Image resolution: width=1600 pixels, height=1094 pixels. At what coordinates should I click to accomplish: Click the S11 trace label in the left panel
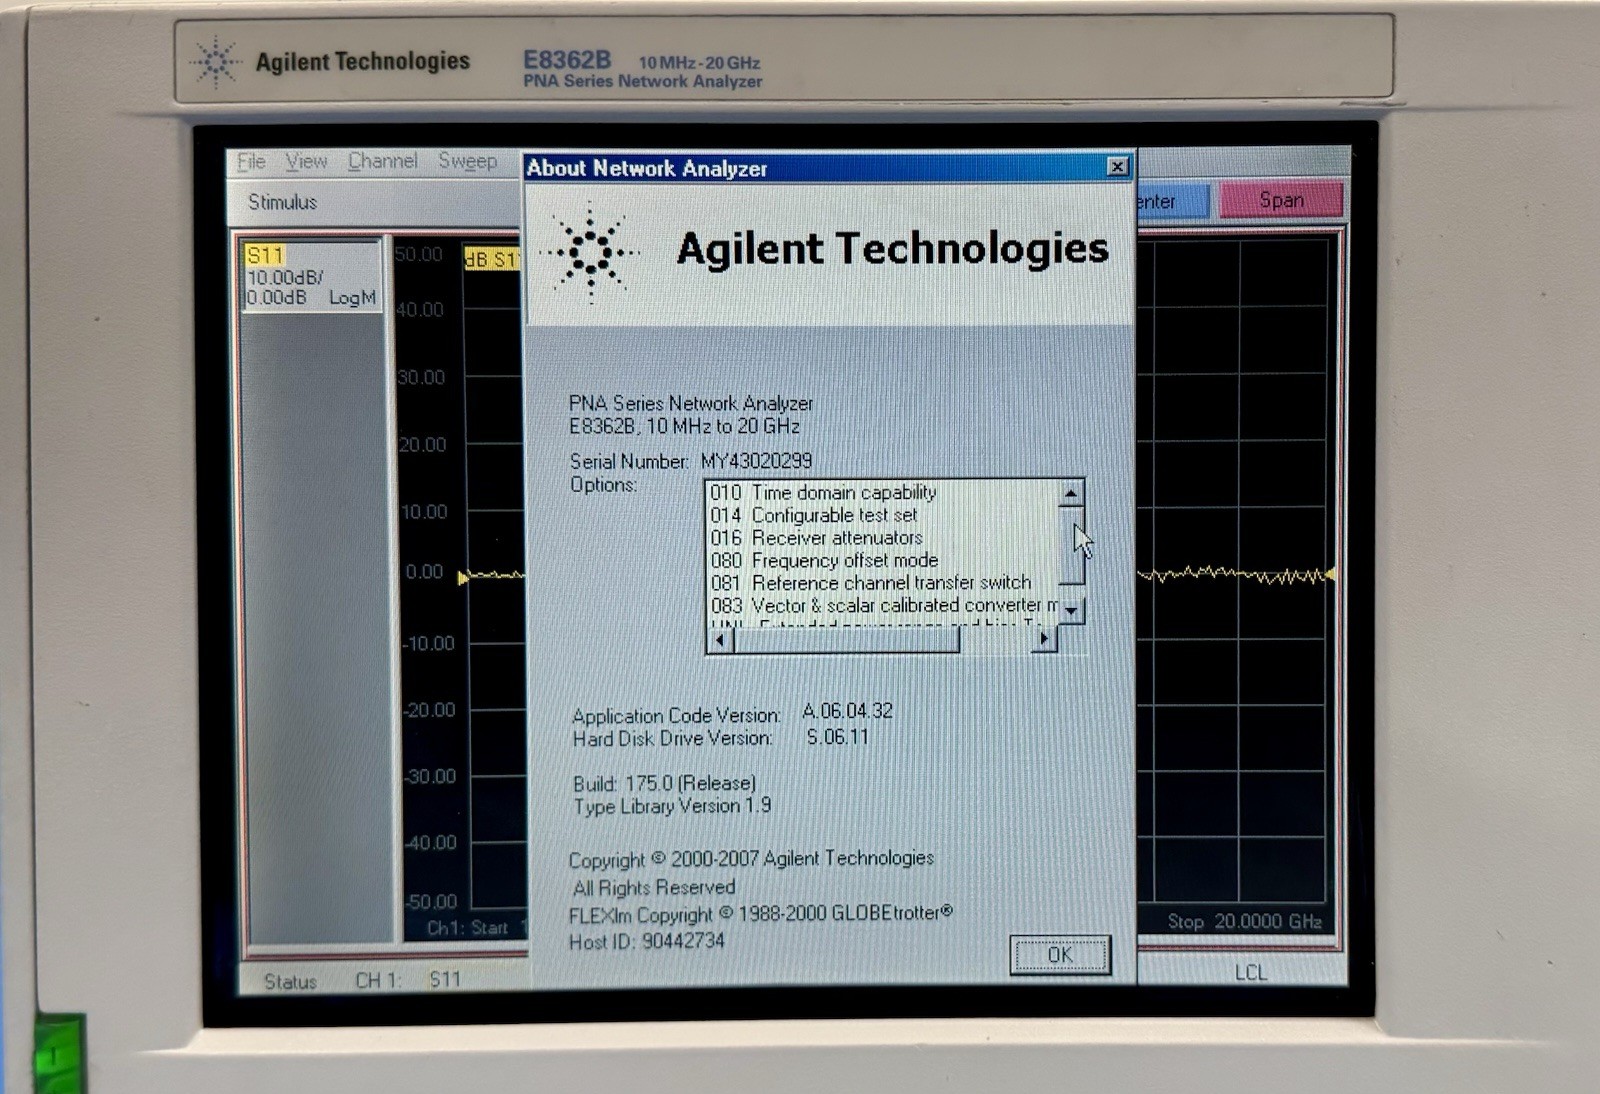[266, 255]
